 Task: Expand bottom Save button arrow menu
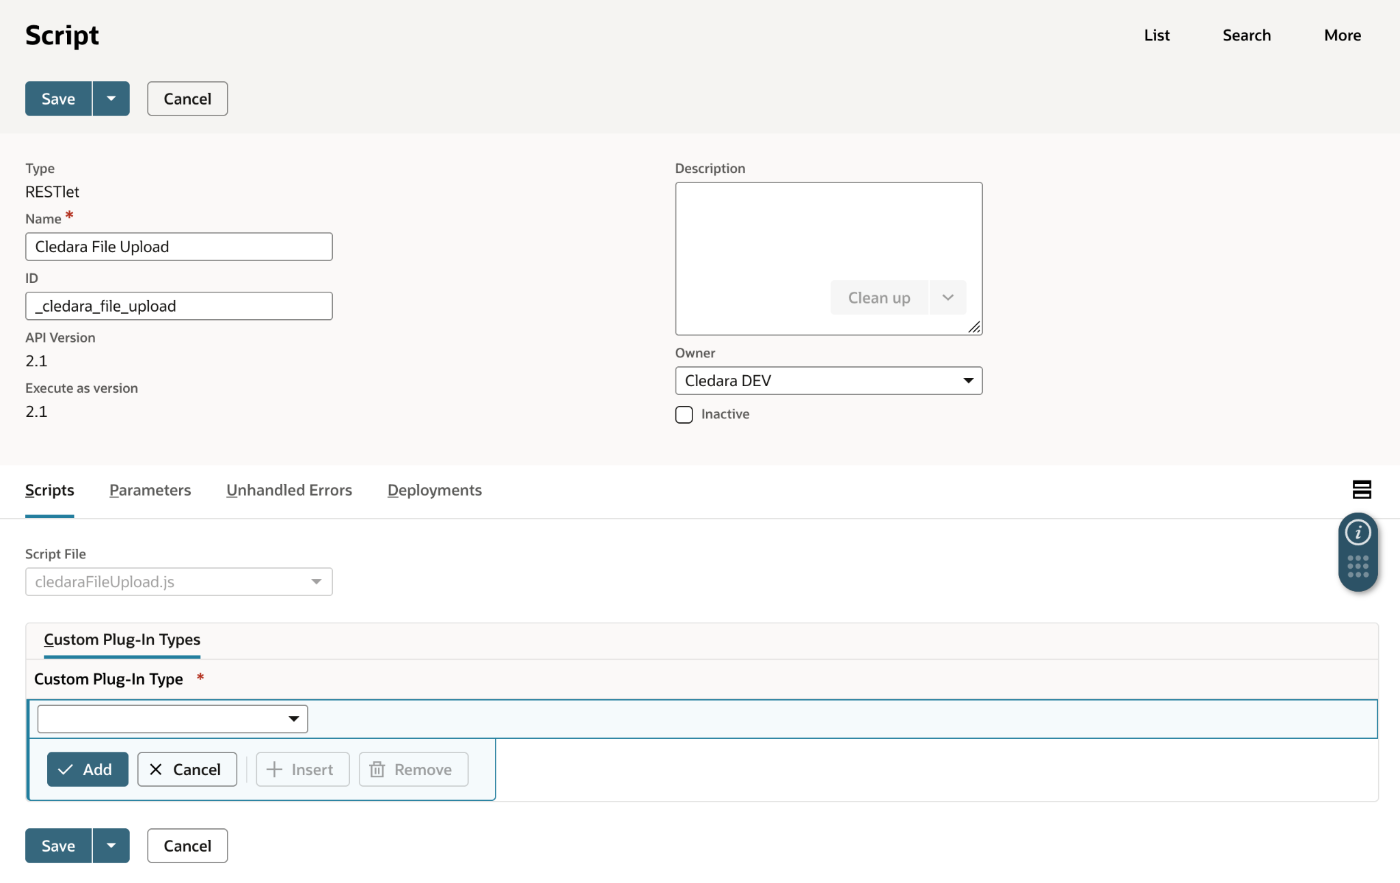click(x=111, y=846)
